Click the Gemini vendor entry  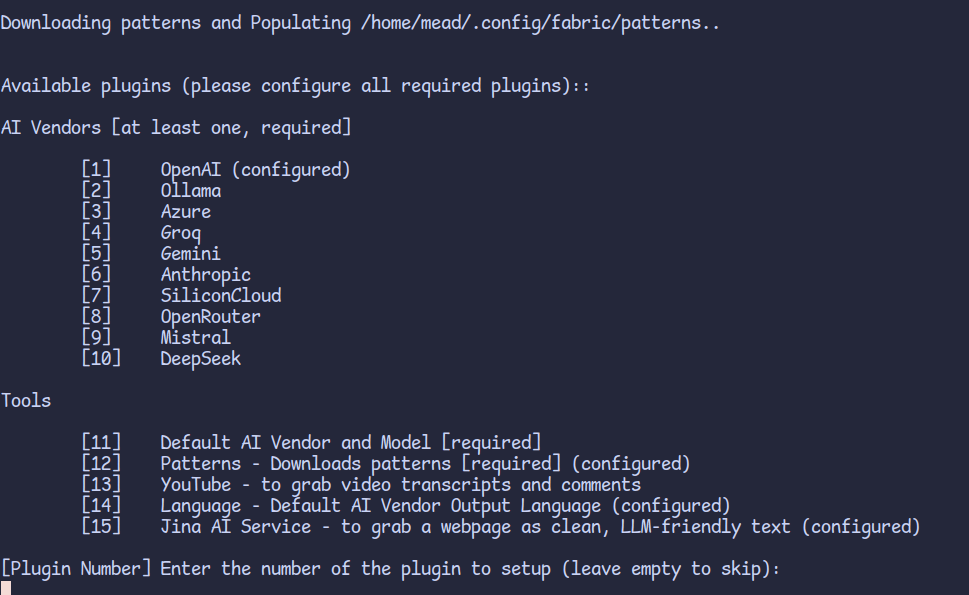click(x=151, y=253)
